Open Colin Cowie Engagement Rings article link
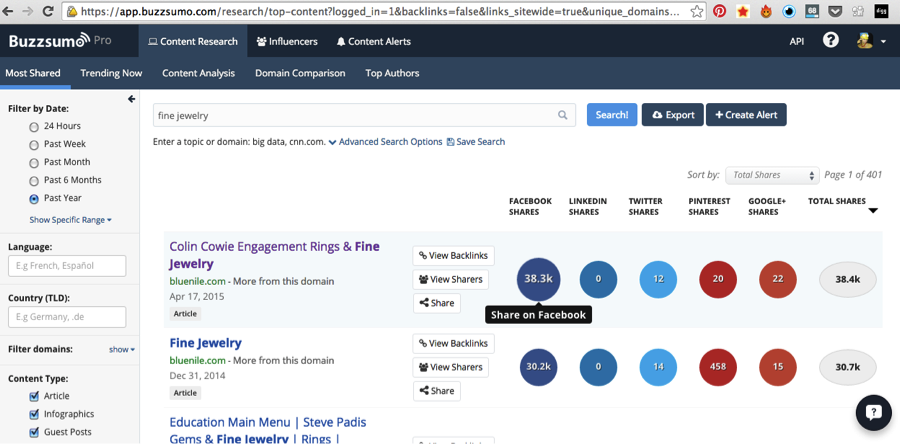Image resolution: width=900 pixels, height=444 pixels. click(x=274, y=255)
